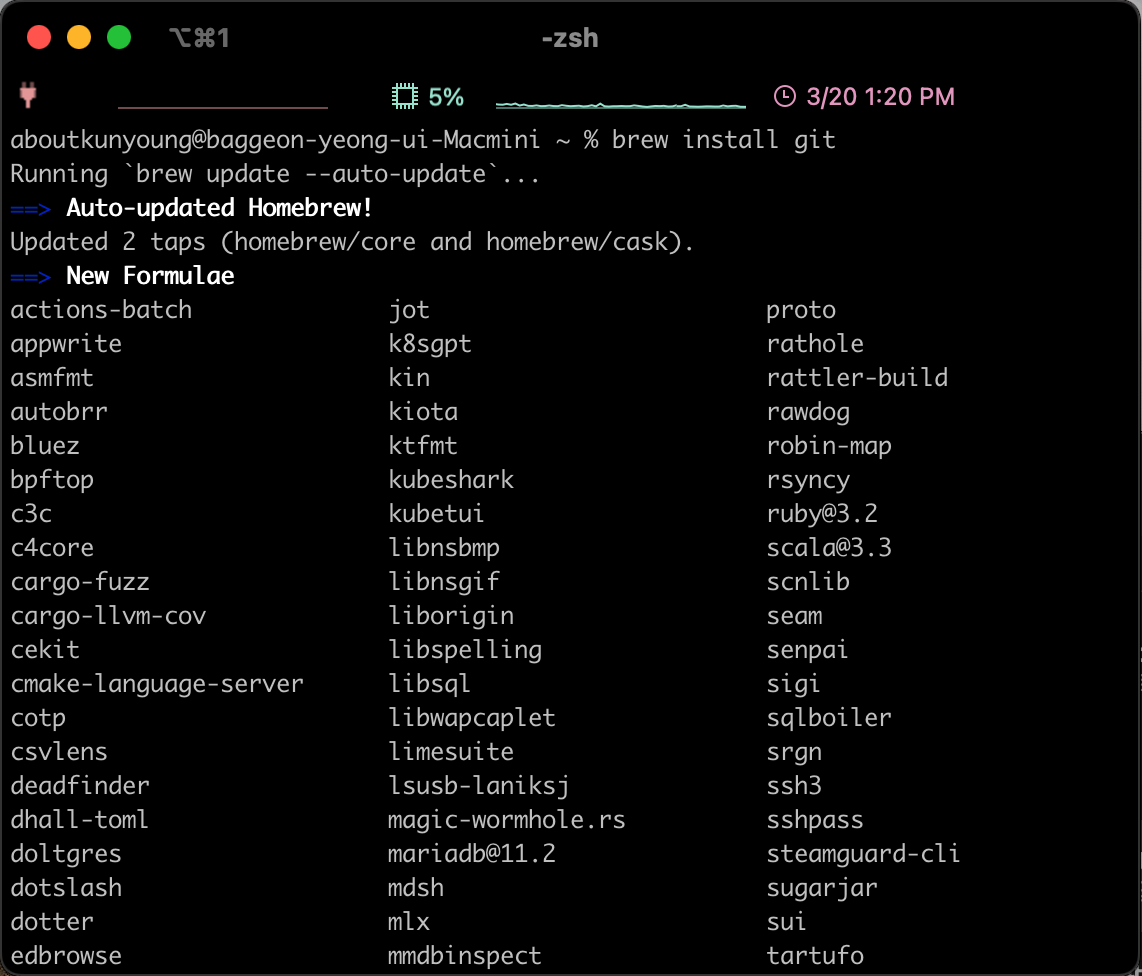This screenshot has height=976, width=1142.
Task: Click the formula name 'scala@3.3'
Action: pos(830,548)
